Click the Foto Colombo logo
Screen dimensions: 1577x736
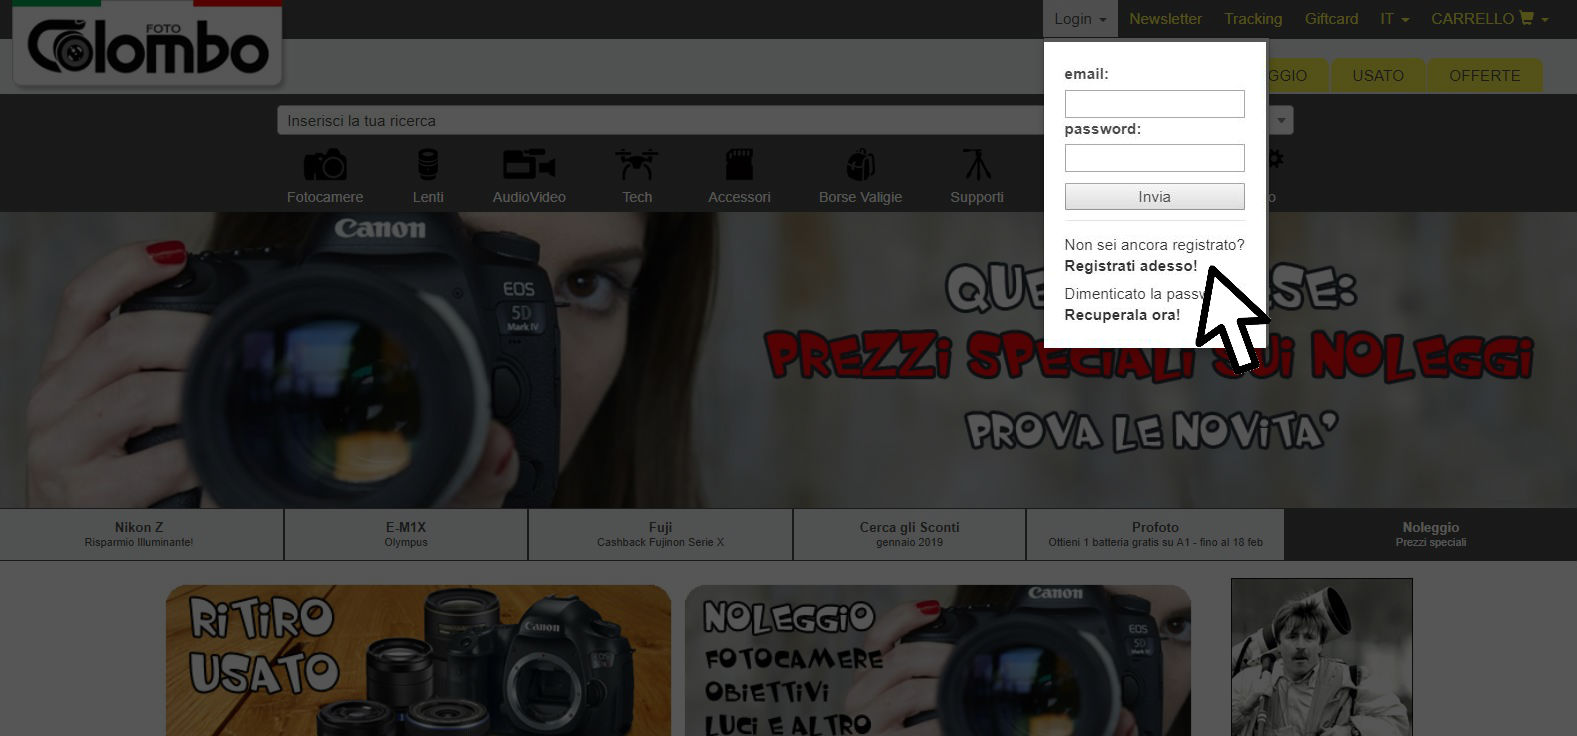148,44
